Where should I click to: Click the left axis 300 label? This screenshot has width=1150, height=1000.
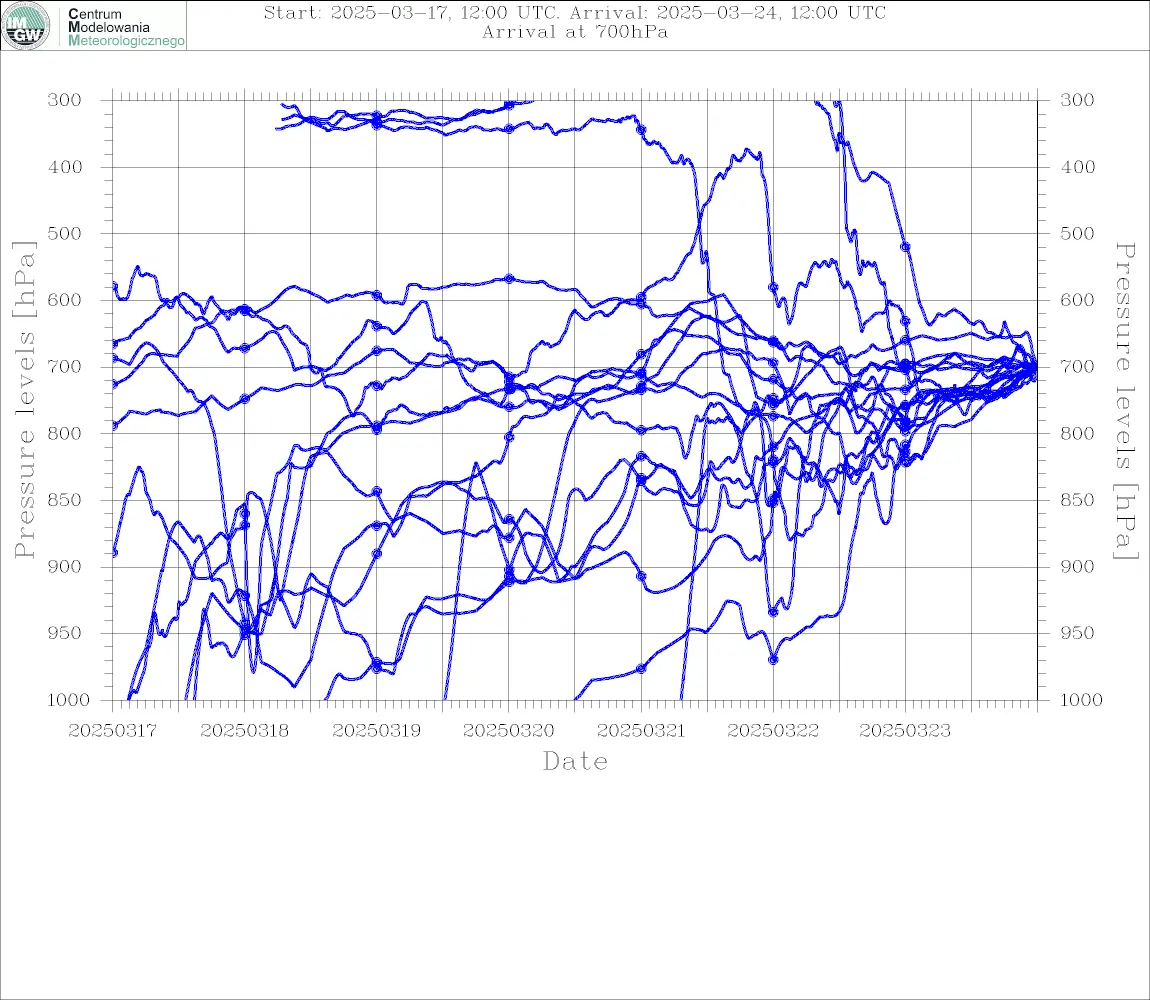(65, 100)
